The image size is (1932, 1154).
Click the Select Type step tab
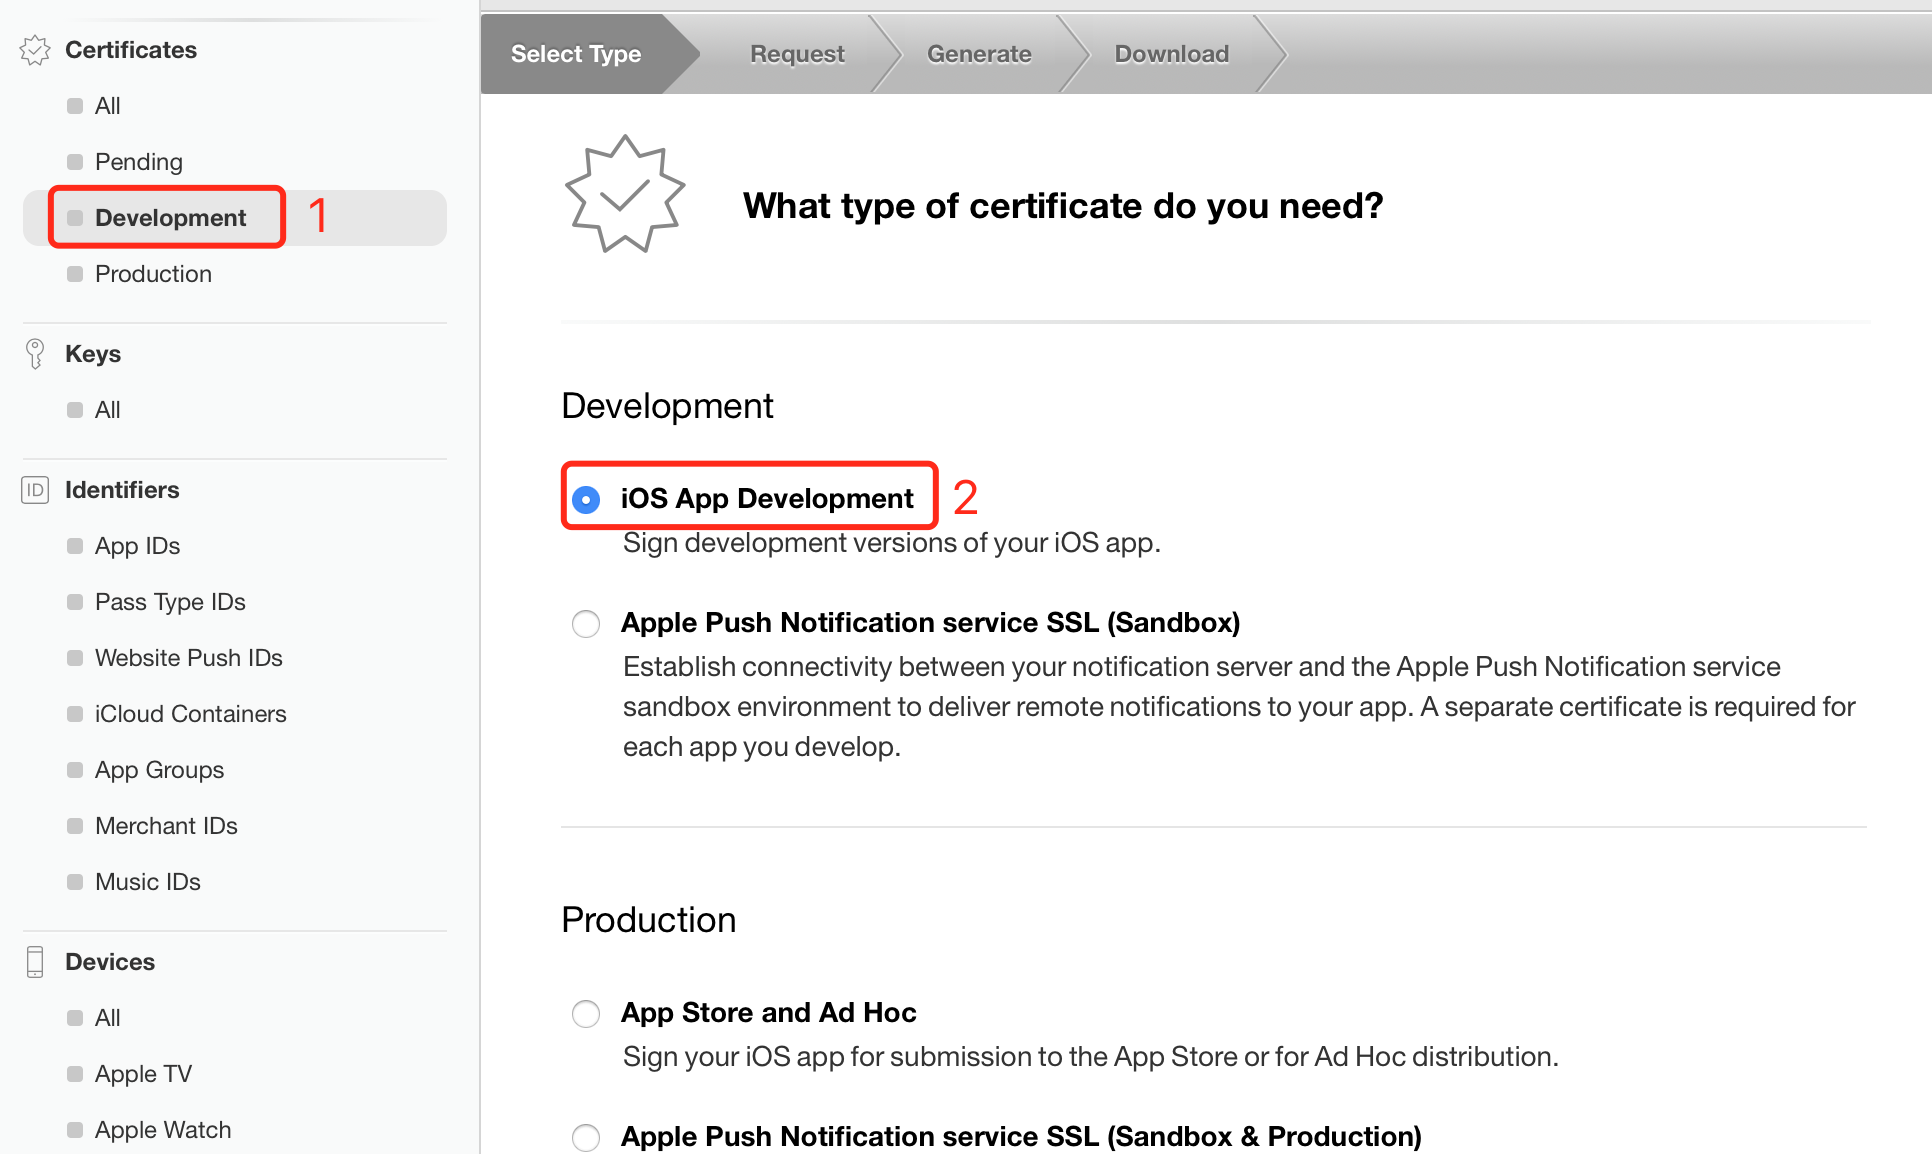(x=576, y=54)
